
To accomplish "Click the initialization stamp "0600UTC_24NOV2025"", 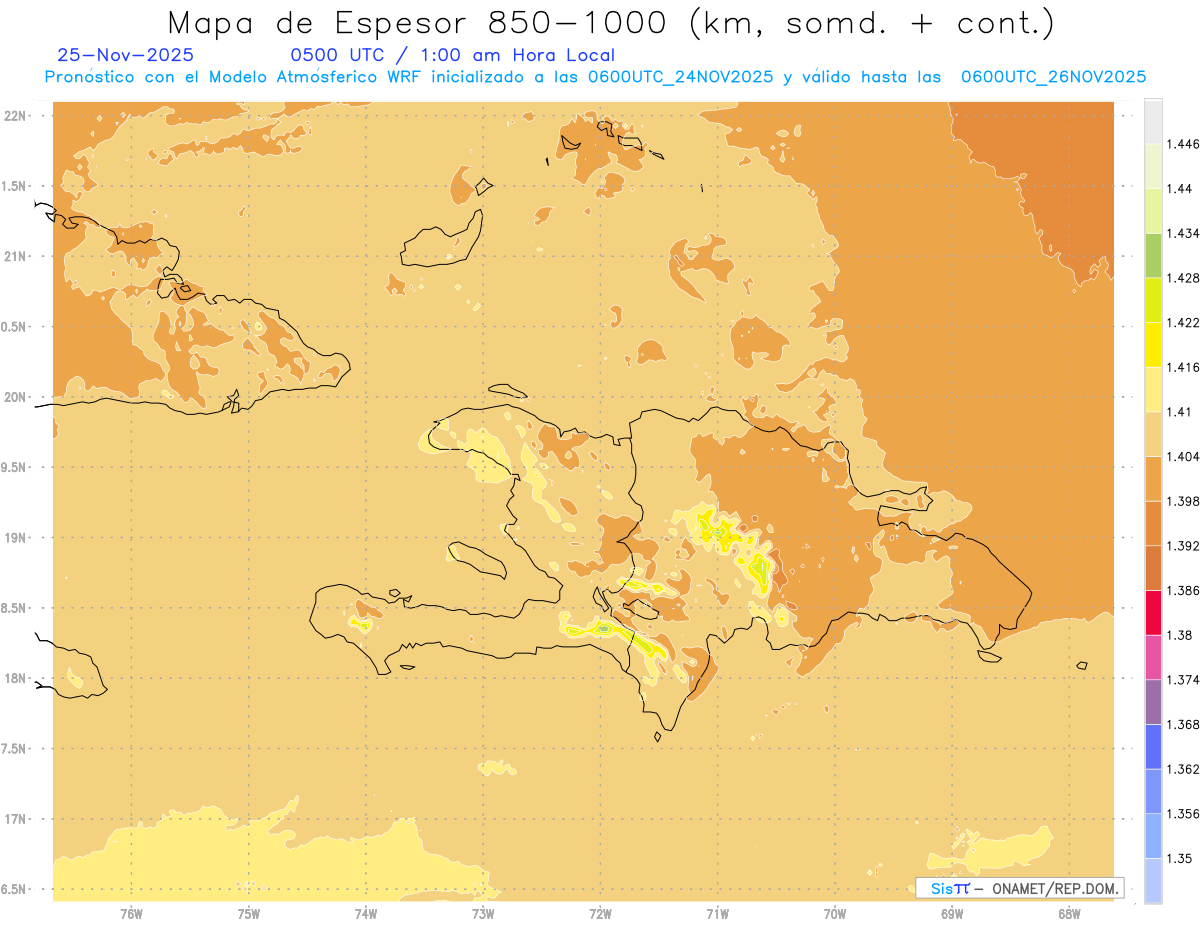I will coord(681,77).
